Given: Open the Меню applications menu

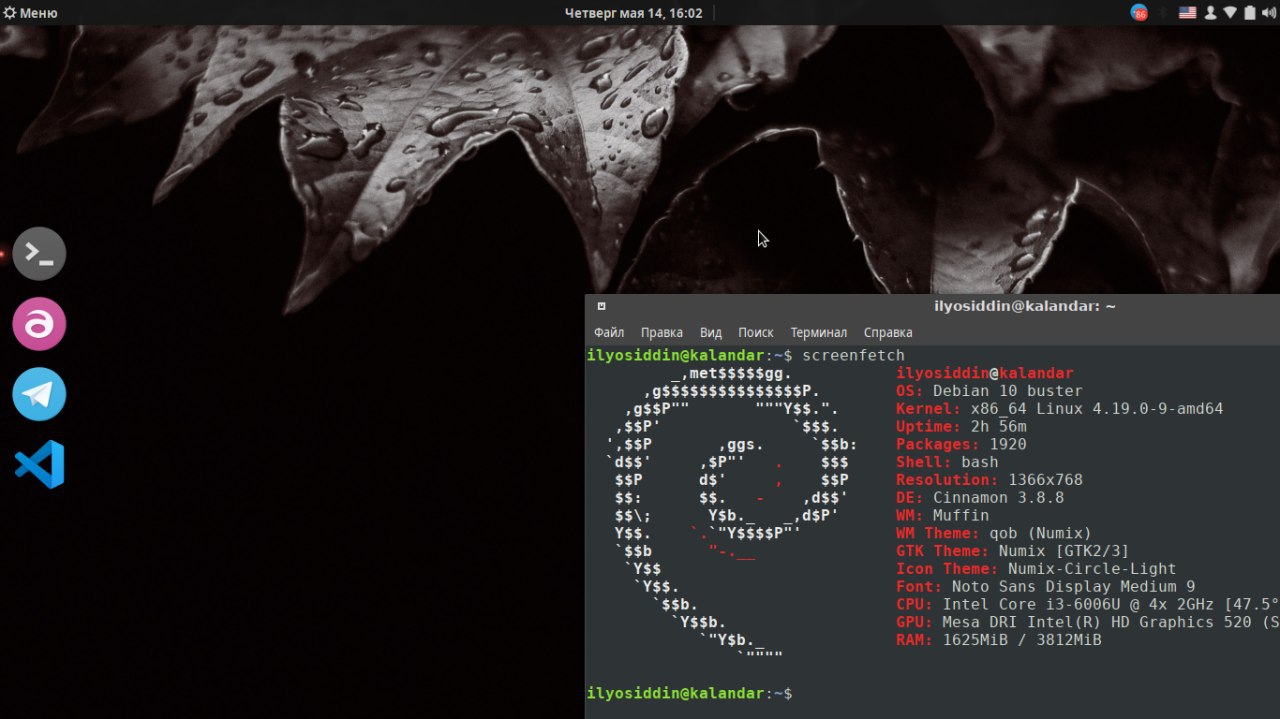Looking at the screenshot, I should pos(30,13).
